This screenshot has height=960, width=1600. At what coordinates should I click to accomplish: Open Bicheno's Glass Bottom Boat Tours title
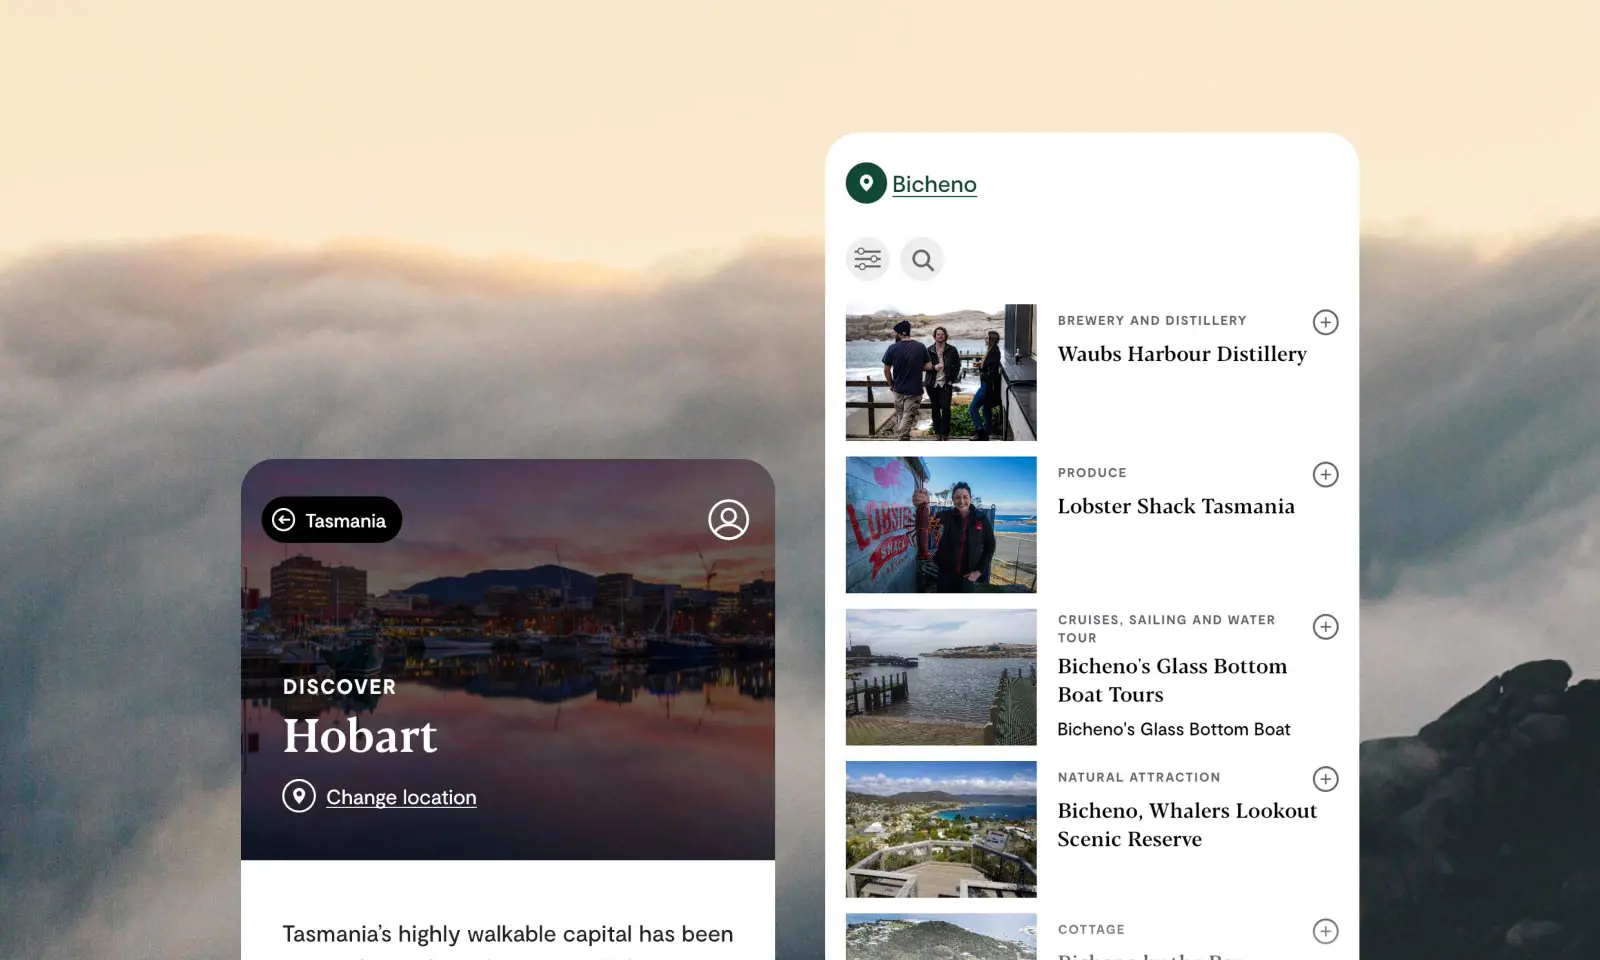[x=1172, y=680]
